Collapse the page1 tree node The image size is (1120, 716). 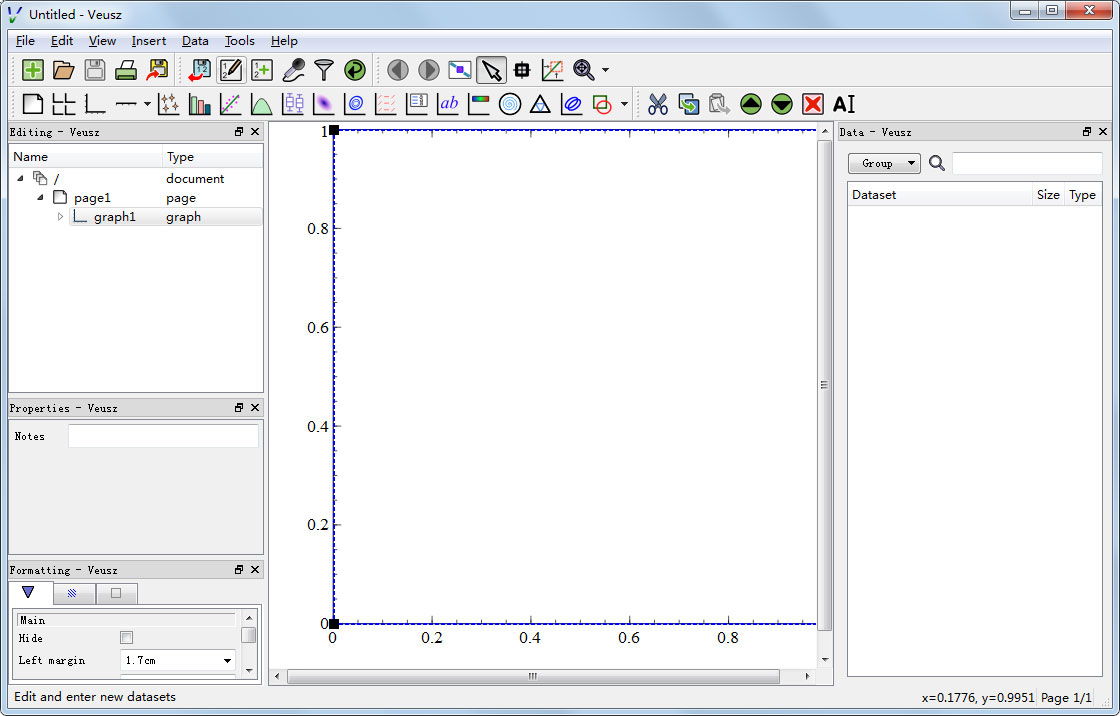click(40, 198)
